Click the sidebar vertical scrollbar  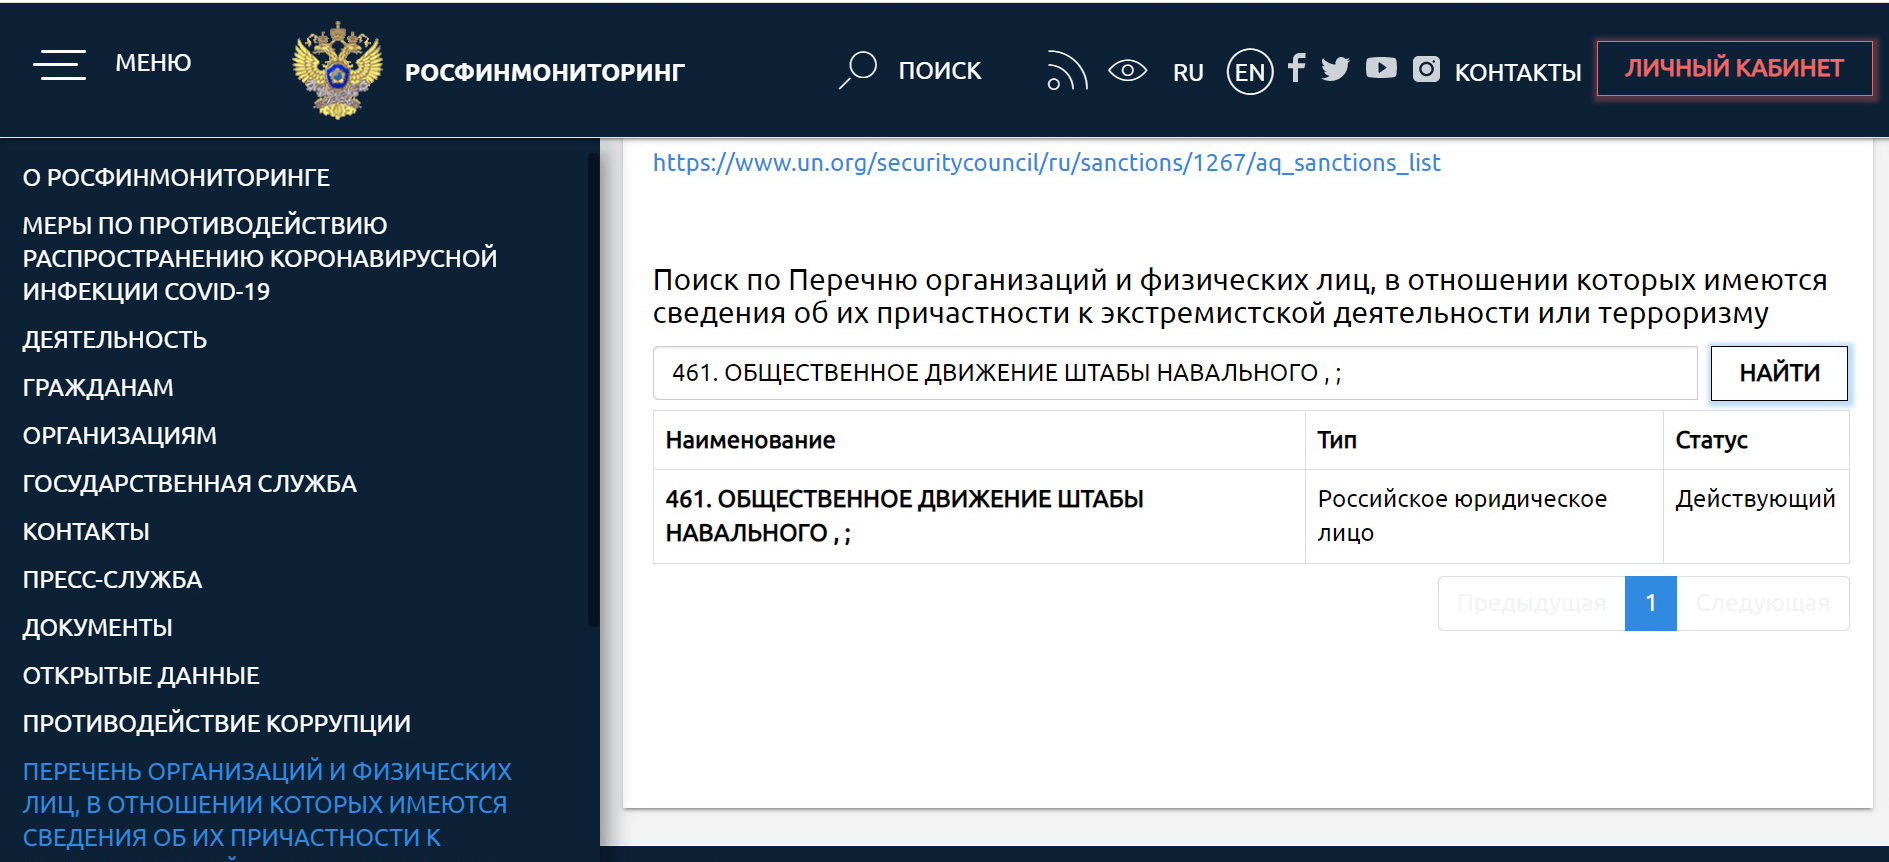pos(593,390)
